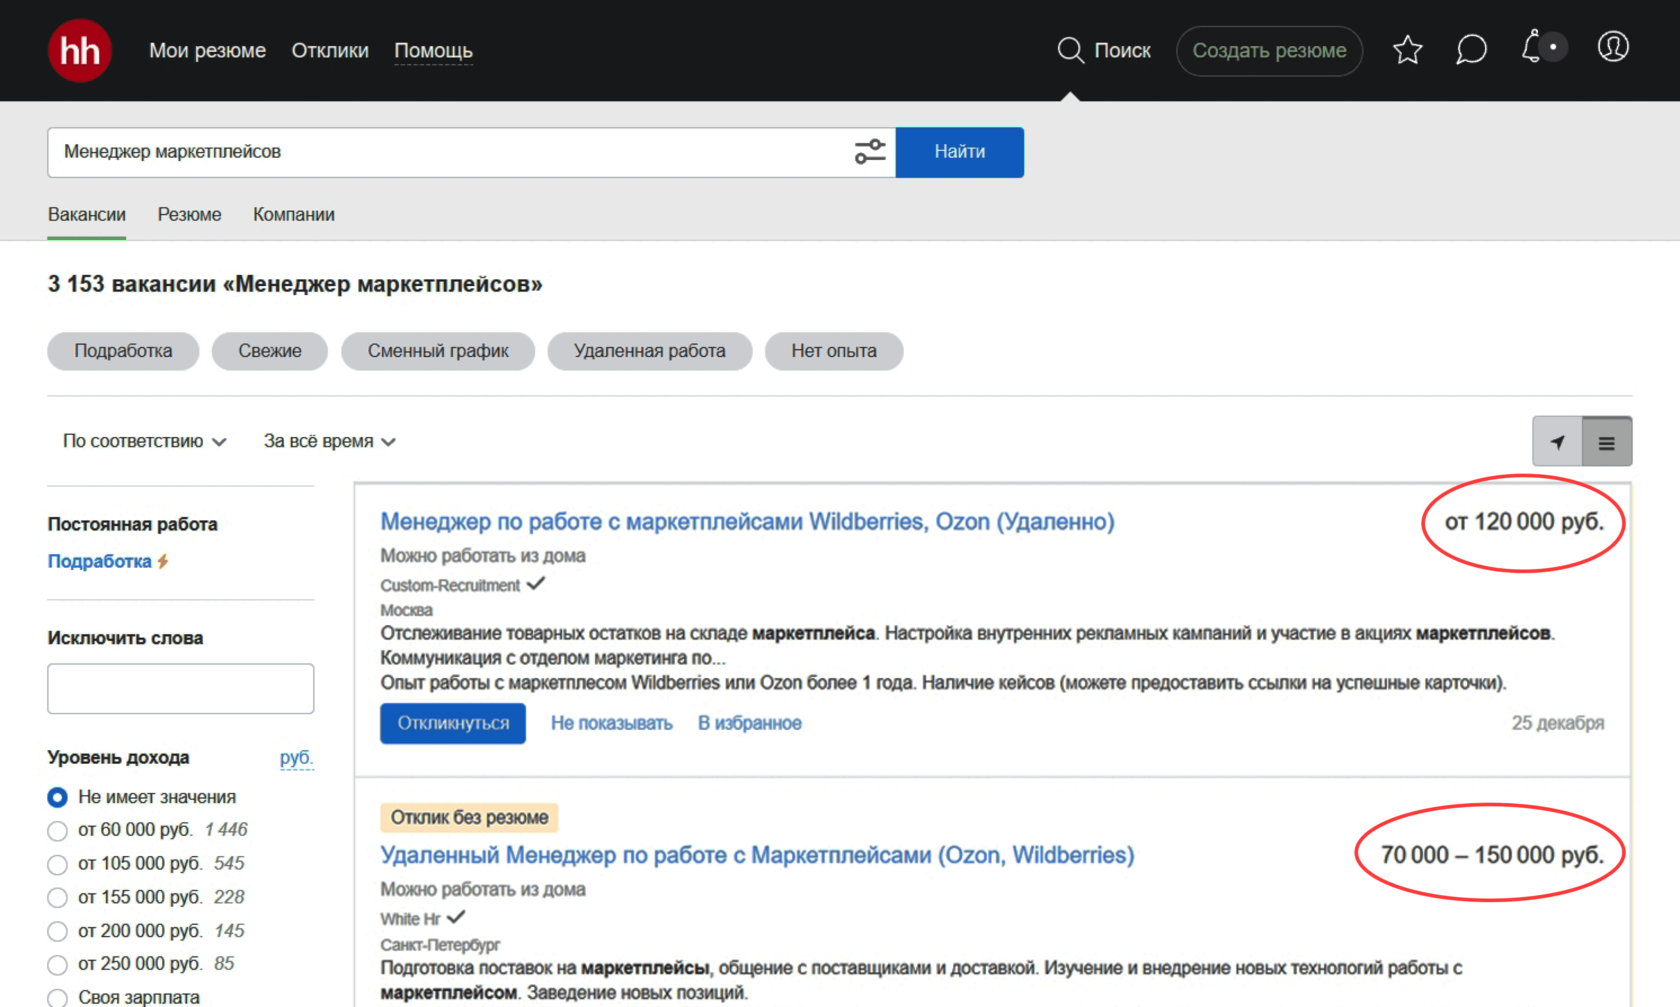Click the 'Исключить слова' input field
Viewport: 1680px width, 1007px height.
click(180, 688)
